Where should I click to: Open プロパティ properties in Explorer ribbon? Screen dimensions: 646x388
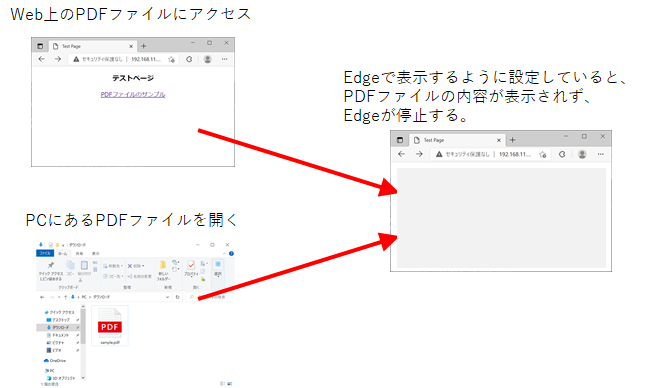pyautogui.click(x=191, y=269)
